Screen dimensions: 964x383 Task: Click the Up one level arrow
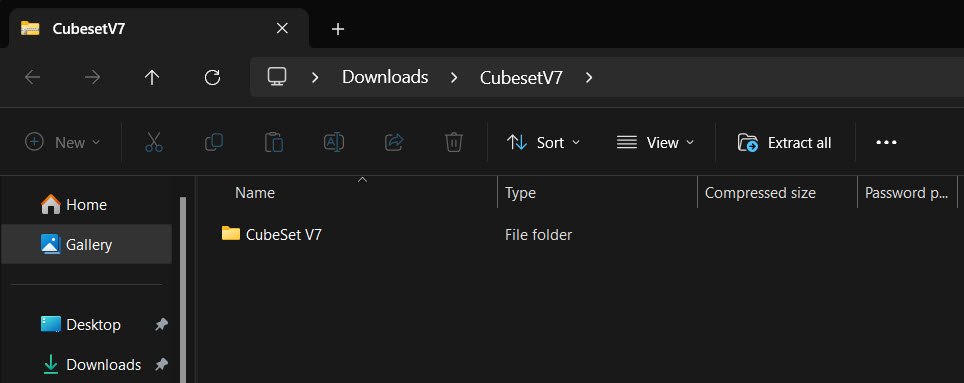point(152,77)
